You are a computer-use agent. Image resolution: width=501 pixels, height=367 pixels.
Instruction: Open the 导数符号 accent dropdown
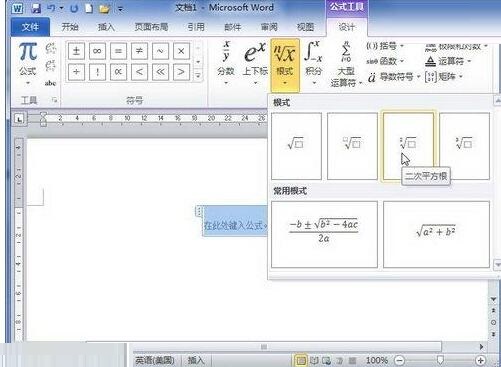394,77
